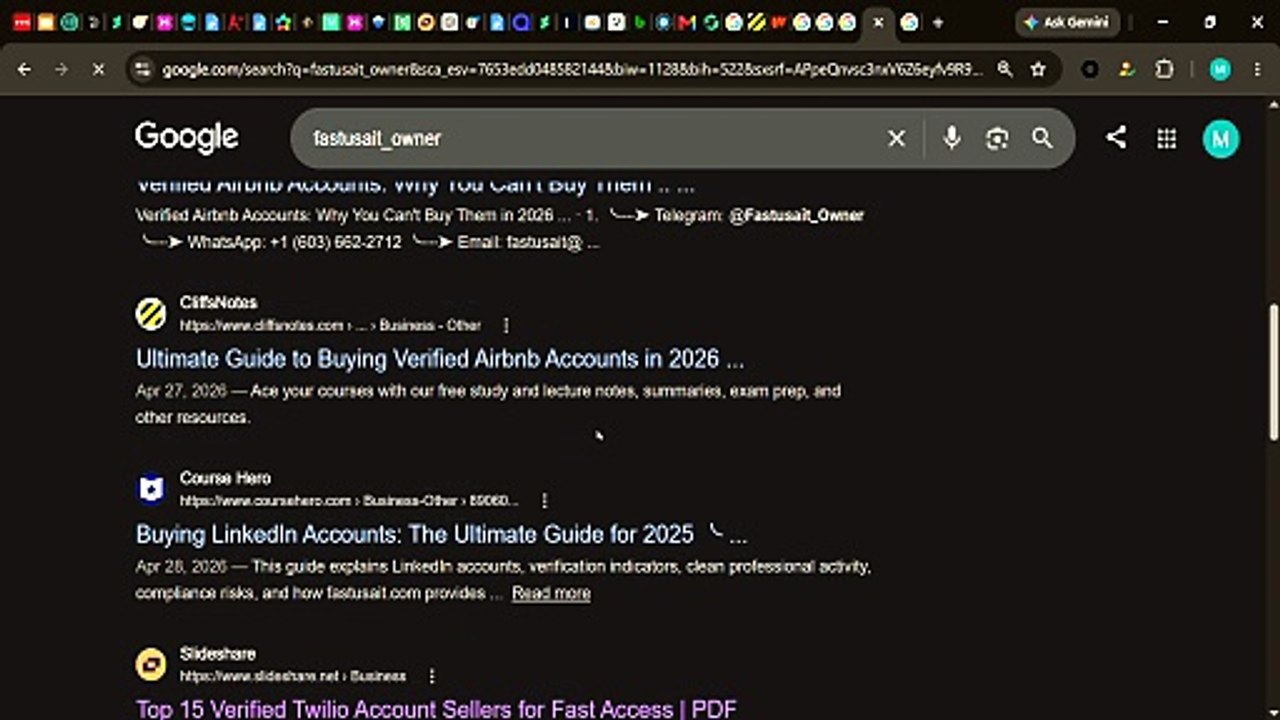Open 'Ultimate Guide to Buying Verified Airbnb Accounts' result
The image size is (1280, 720).
[440, 359]
